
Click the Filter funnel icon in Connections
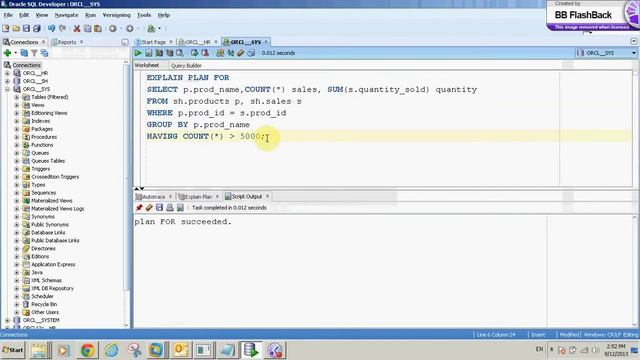click(34, 53)
